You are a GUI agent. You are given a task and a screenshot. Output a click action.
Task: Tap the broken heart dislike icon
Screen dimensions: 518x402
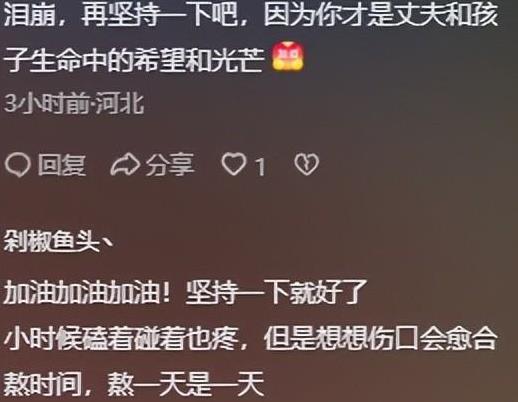pyautogui.click(x=307, y=164)
